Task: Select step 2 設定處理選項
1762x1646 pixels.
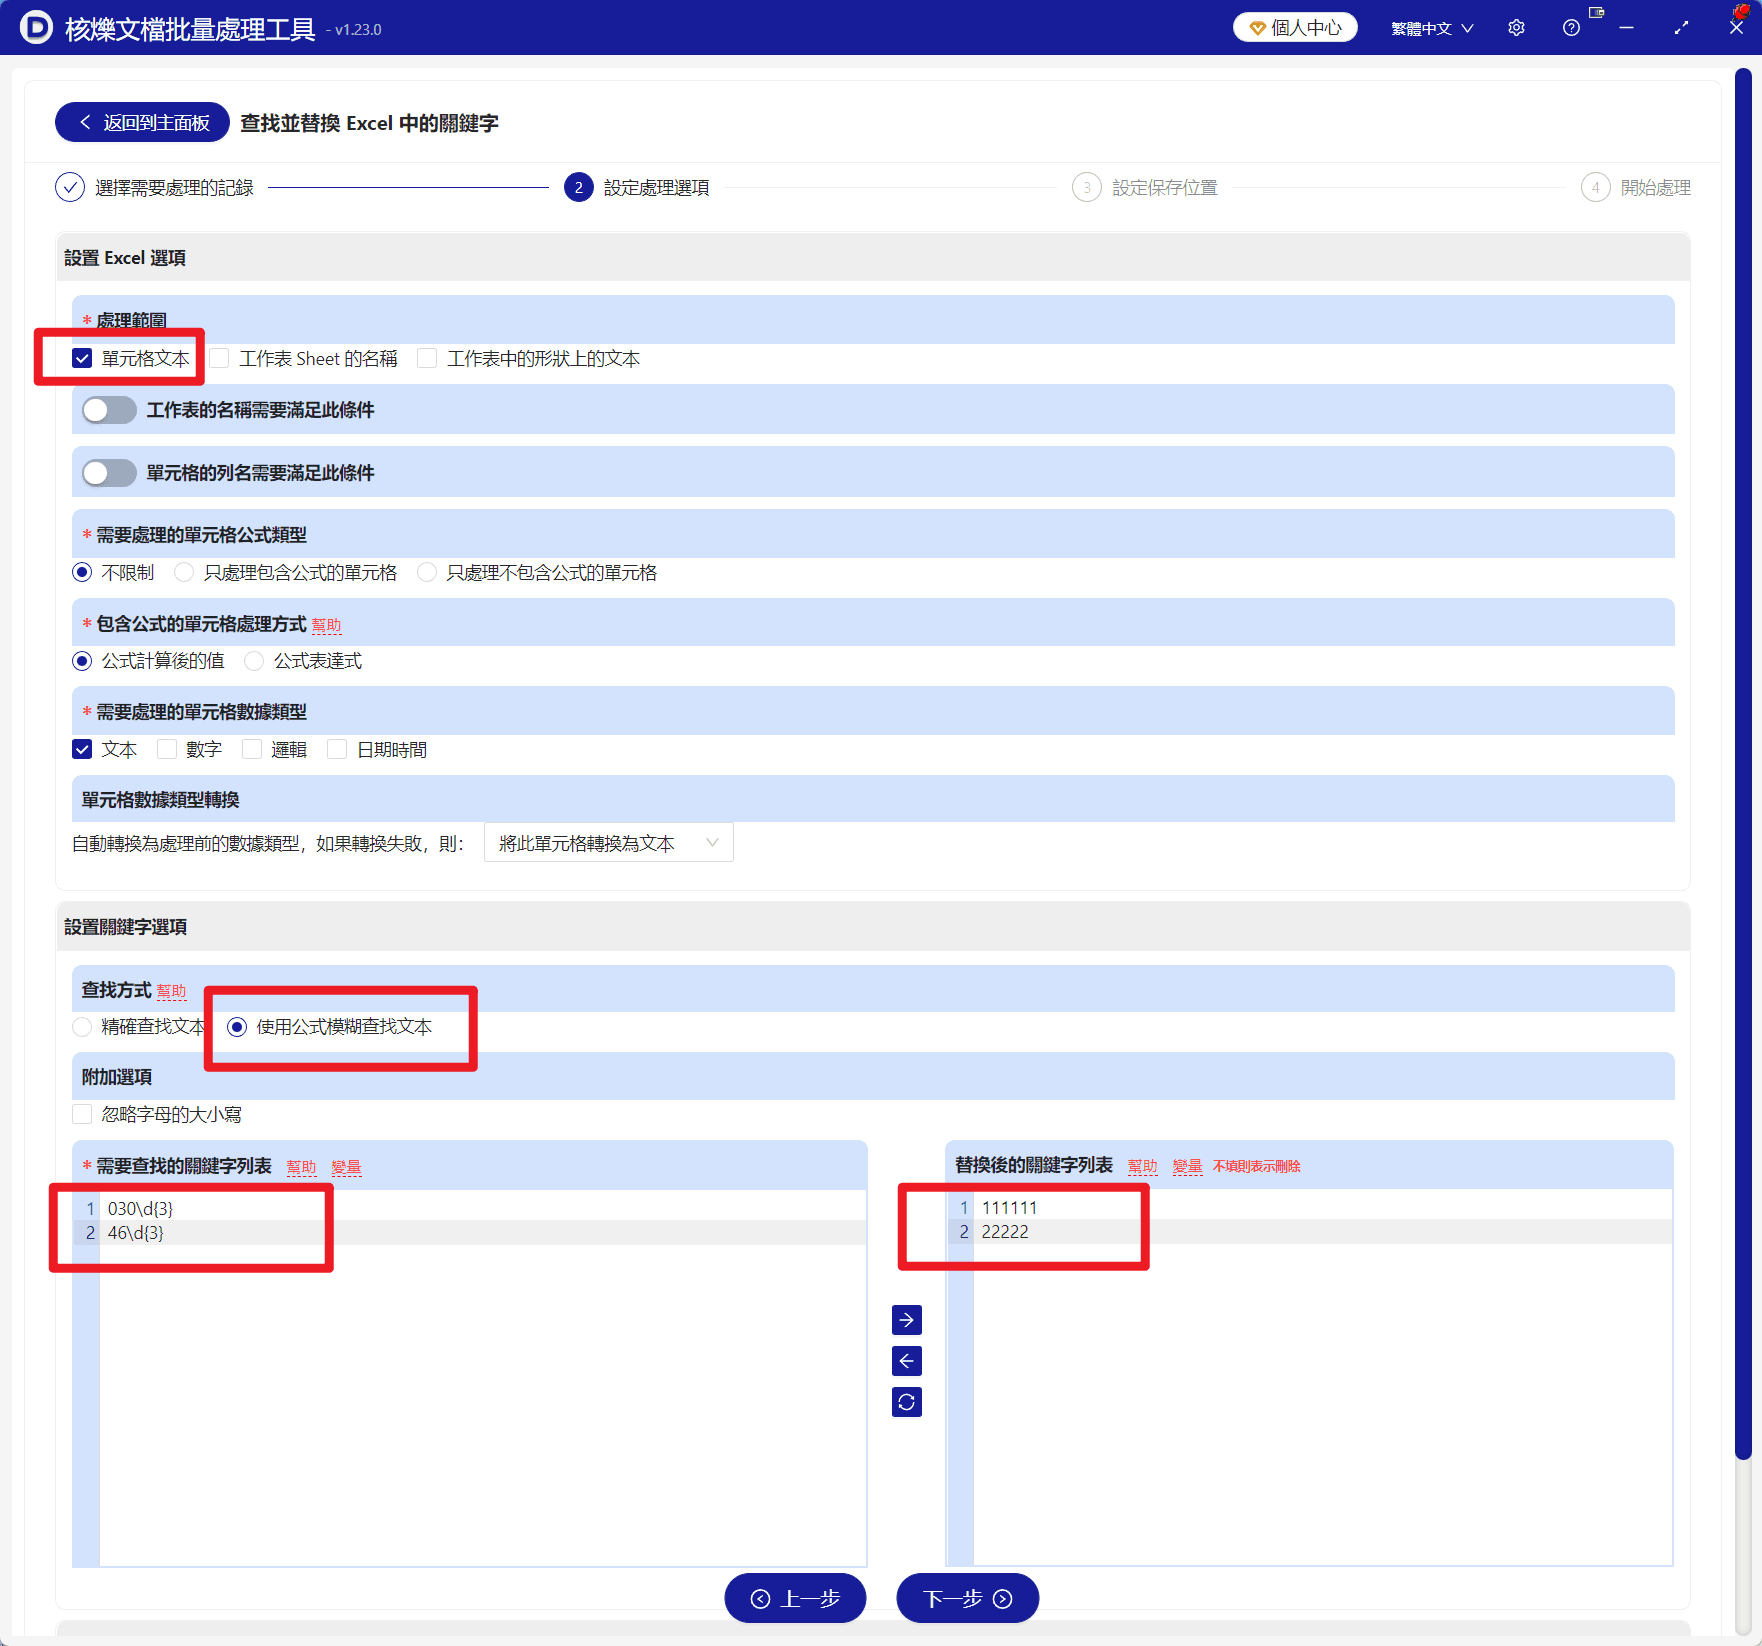Action: click(x=636, y=187)
